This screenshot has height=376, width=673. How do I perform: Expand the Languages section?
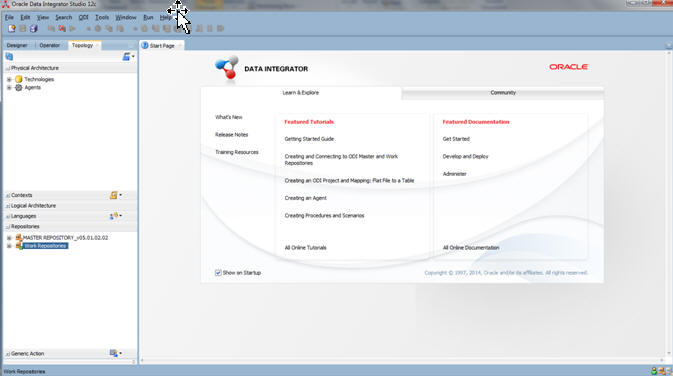click(x=7, y=216)
